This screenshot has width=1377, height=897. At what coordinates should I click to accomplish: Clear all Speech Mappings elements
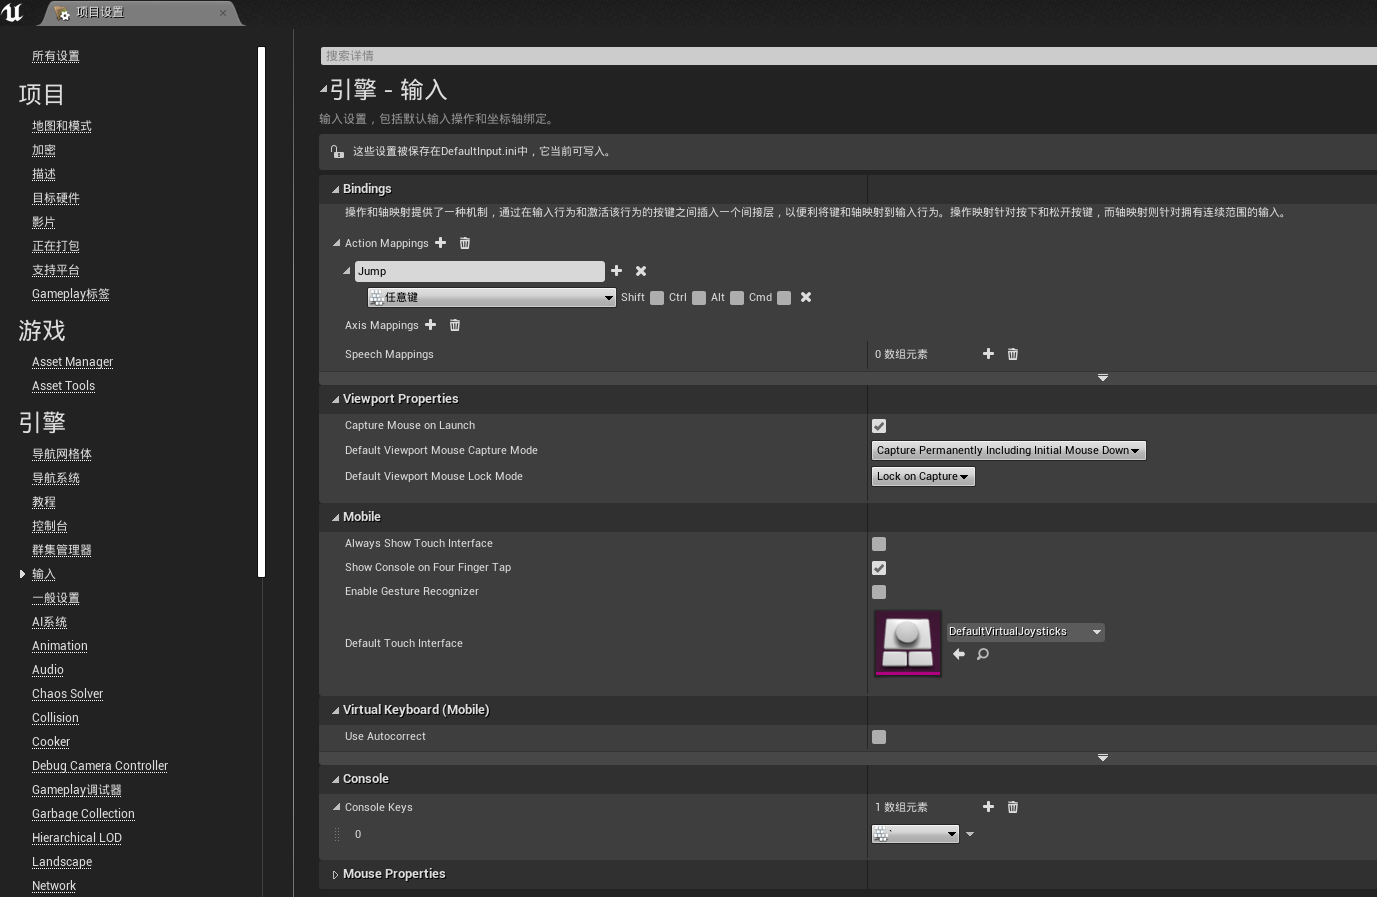coord(1013,354)
